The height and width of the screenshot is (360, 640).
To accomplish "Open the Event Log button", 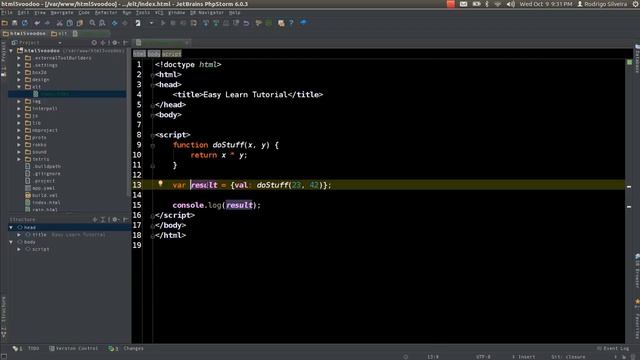I will (x=613, y=349).
